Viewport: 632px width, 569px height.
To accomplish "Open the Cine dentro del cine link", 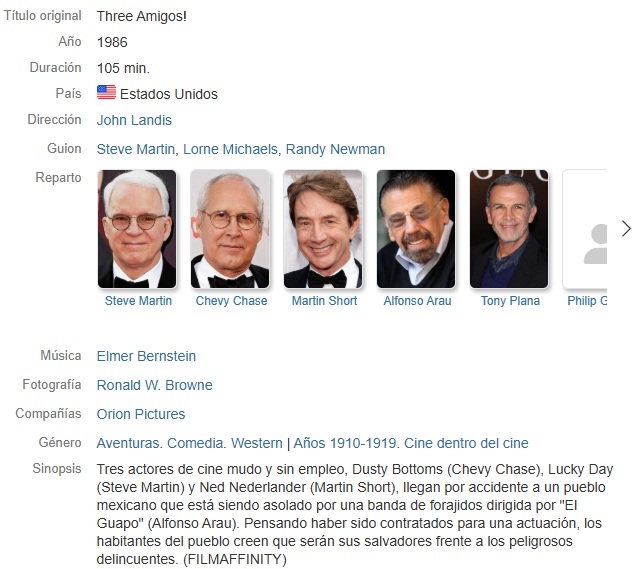I will pos(466,443).
